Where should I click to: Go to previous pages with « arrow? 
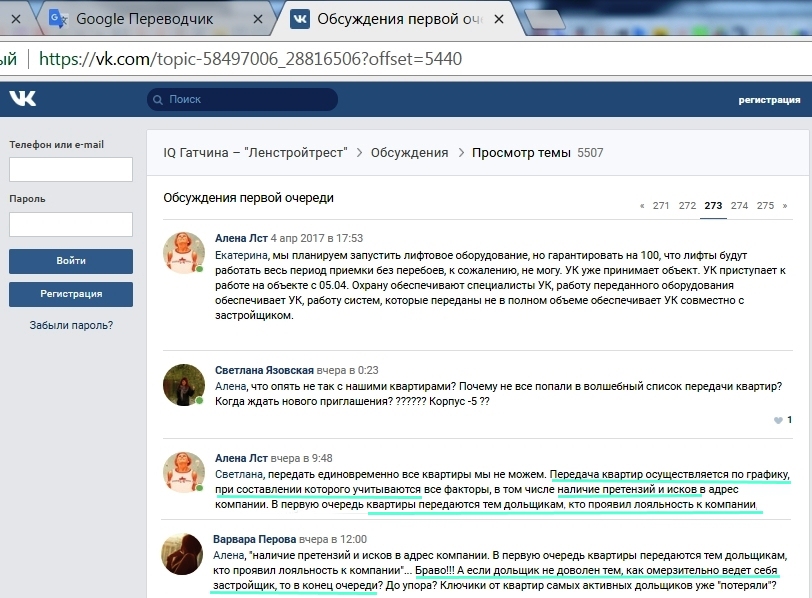642,206
